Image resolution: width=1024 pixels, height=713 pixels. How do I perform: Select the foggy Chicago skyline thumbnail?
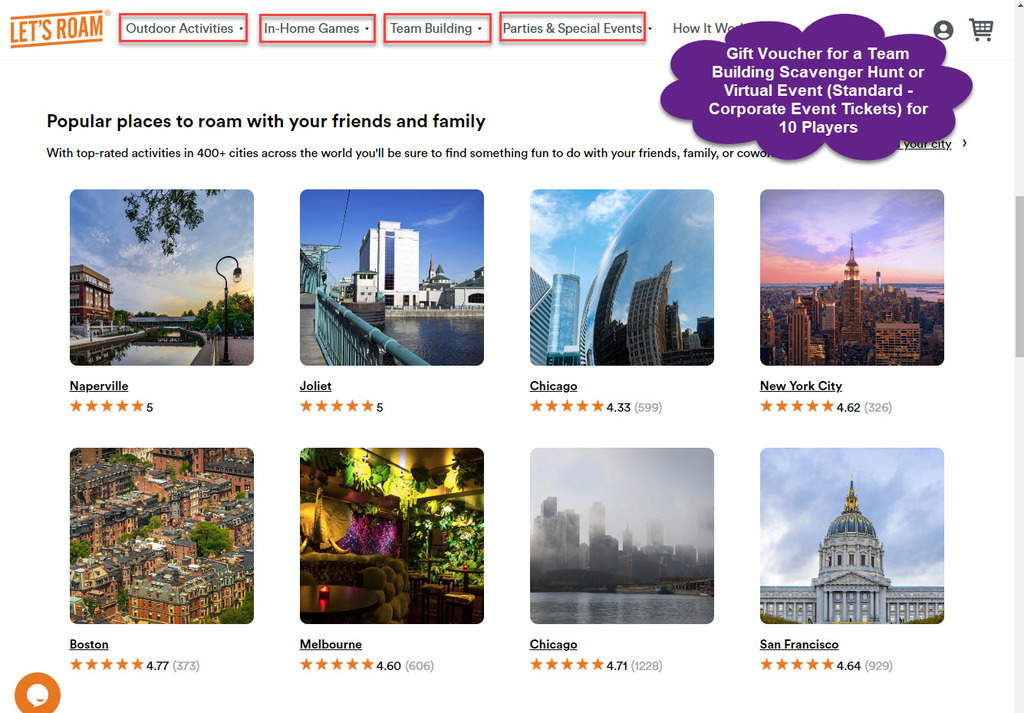(622, 536)
